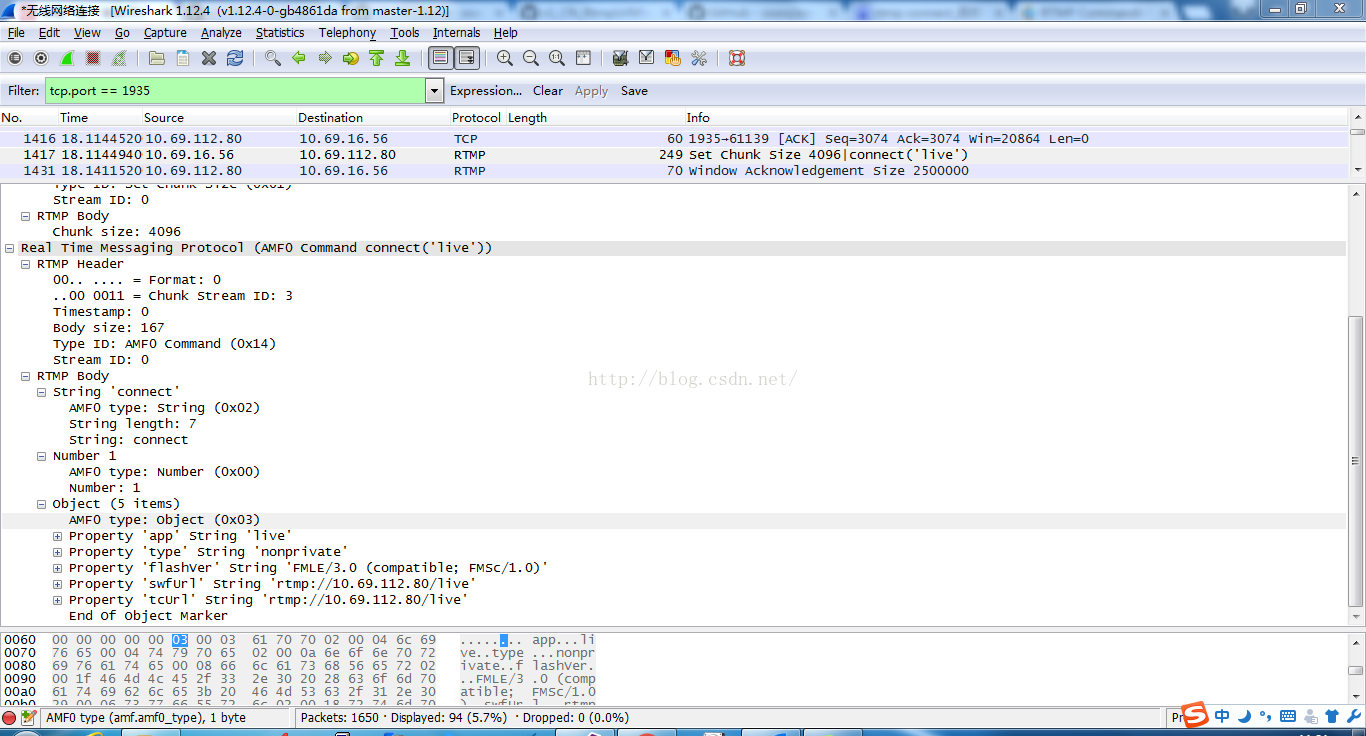Save the current filter
1366x736 pixels.
[x=634, y=91]
